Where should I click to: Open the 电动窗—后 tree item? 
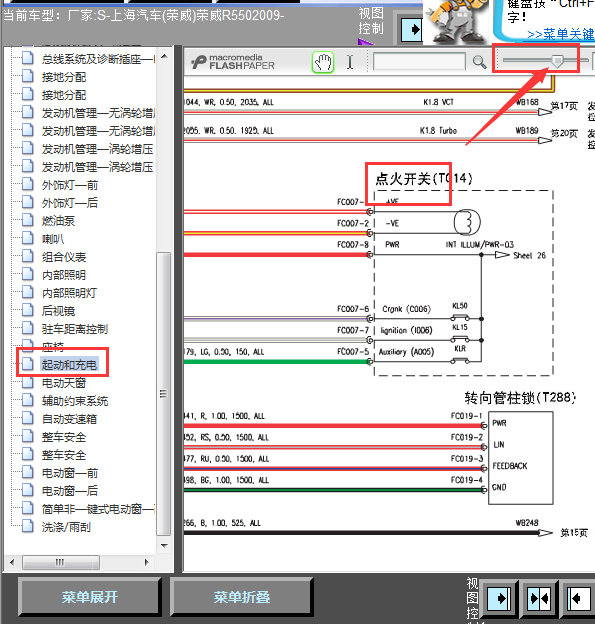point(70,491)
